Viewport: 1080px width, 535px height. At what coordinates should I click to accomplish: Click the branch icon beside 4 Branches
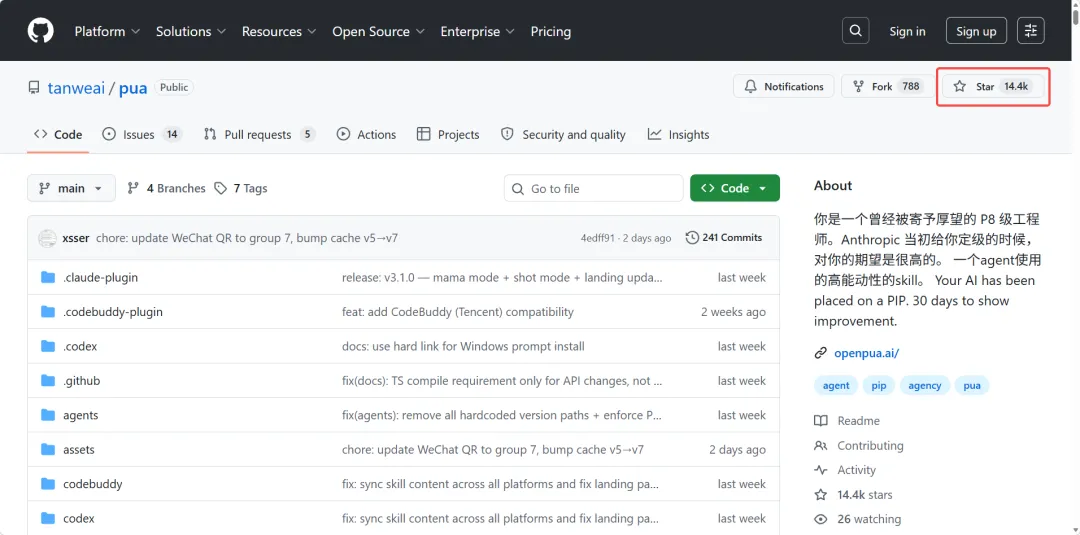(134, 188)
